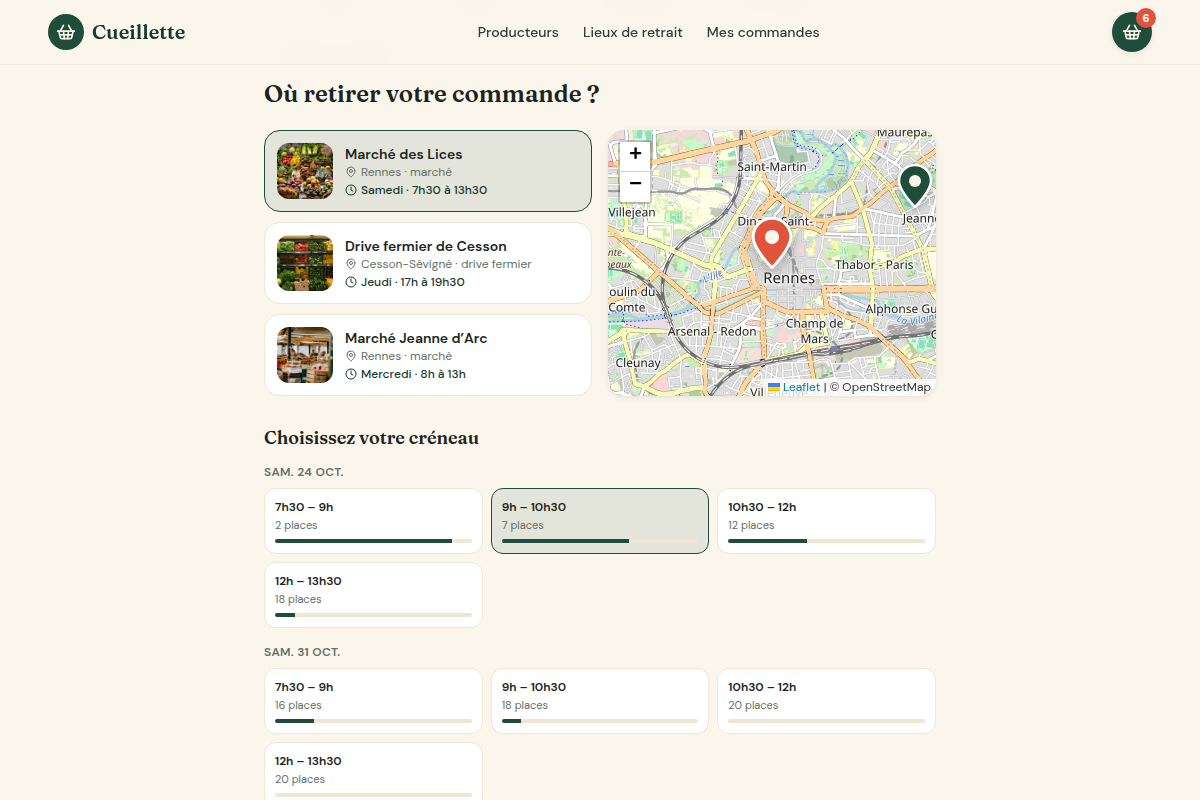Open the shopping cart with 6 items
Screen dimensions: 1200x800
tap(1132, 32)
